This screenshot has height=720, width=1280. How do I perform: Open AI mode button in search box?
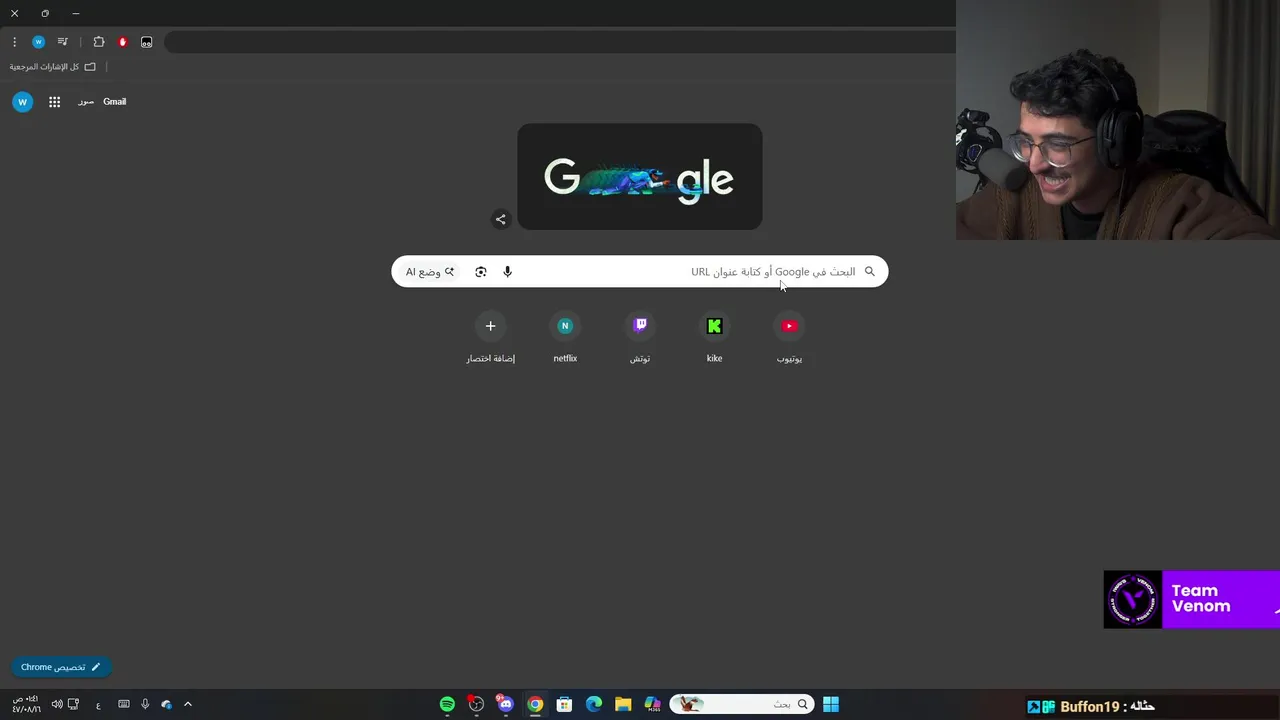coord(430,272)
